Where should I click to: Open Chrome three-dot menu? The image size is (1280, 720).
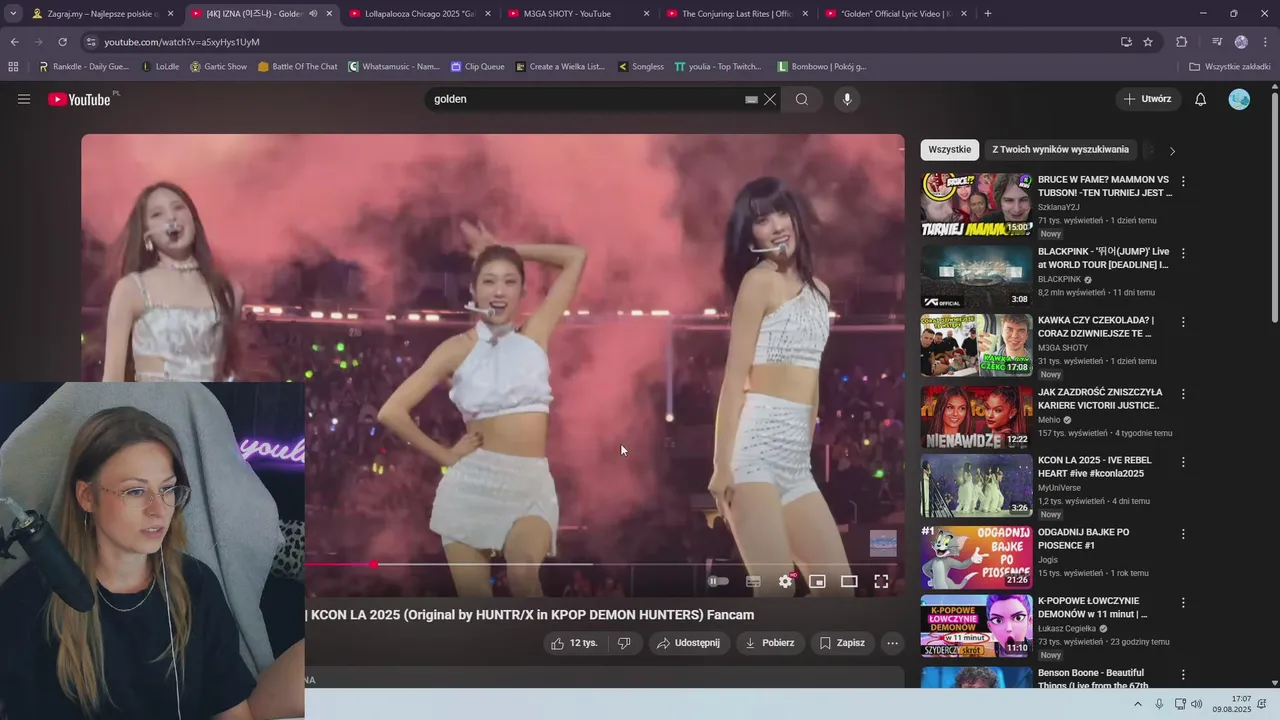click(x=1264, y=42)
